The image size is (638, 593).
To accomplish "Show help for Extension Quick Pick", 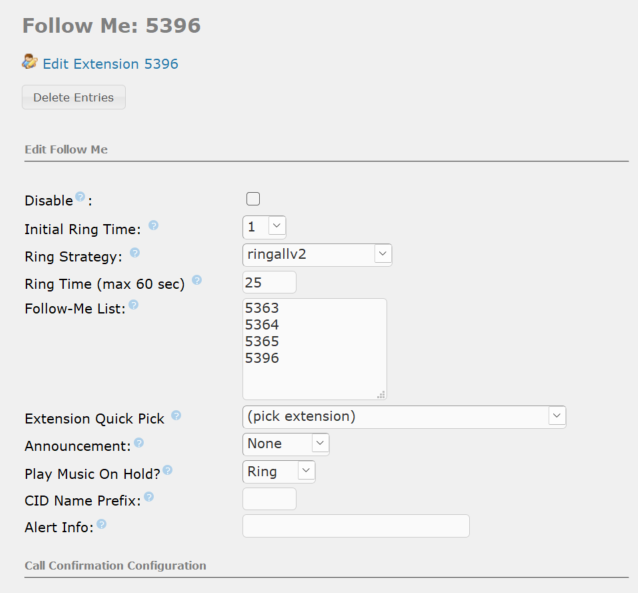I will [176, 415].
